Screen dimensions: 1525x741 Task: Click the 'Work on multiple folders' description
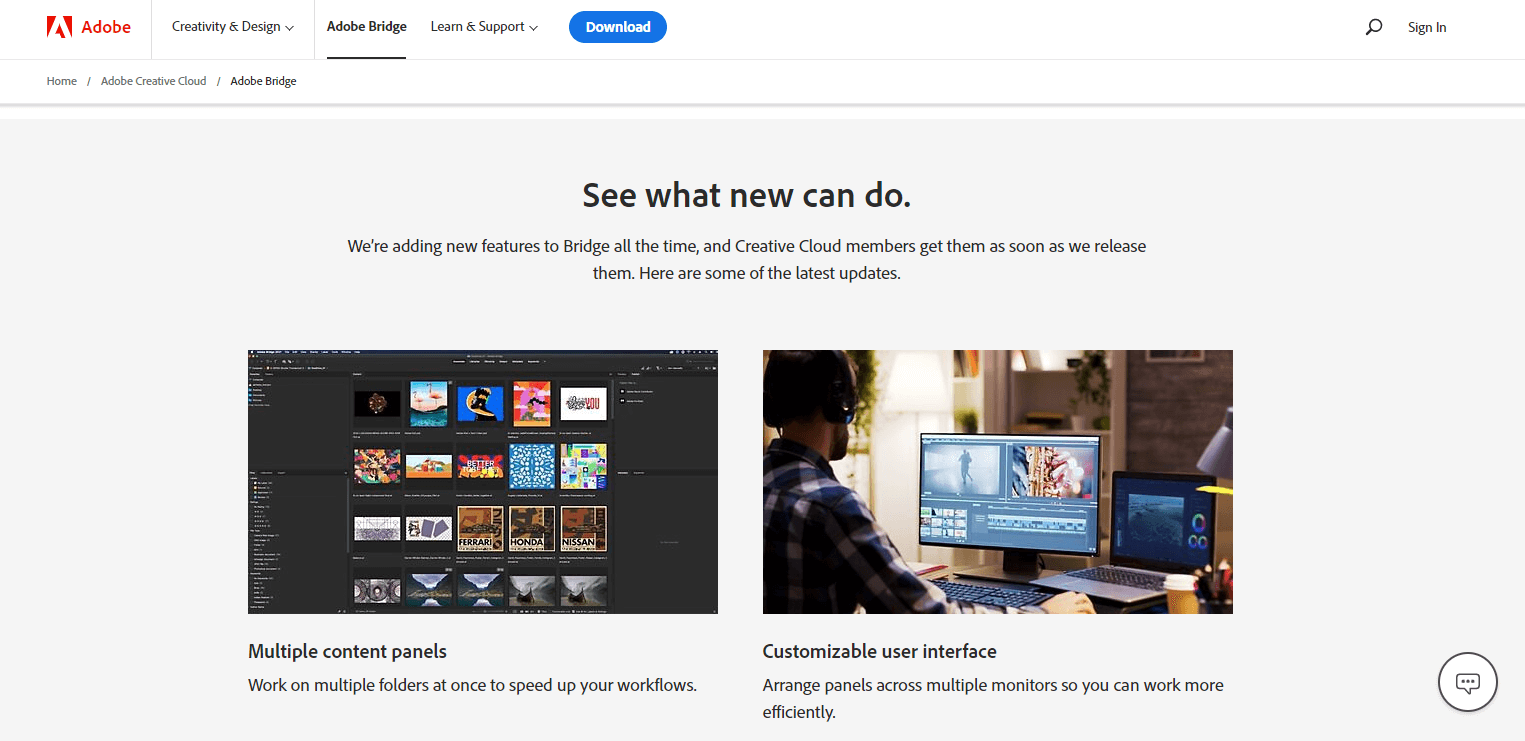(472, 685)
